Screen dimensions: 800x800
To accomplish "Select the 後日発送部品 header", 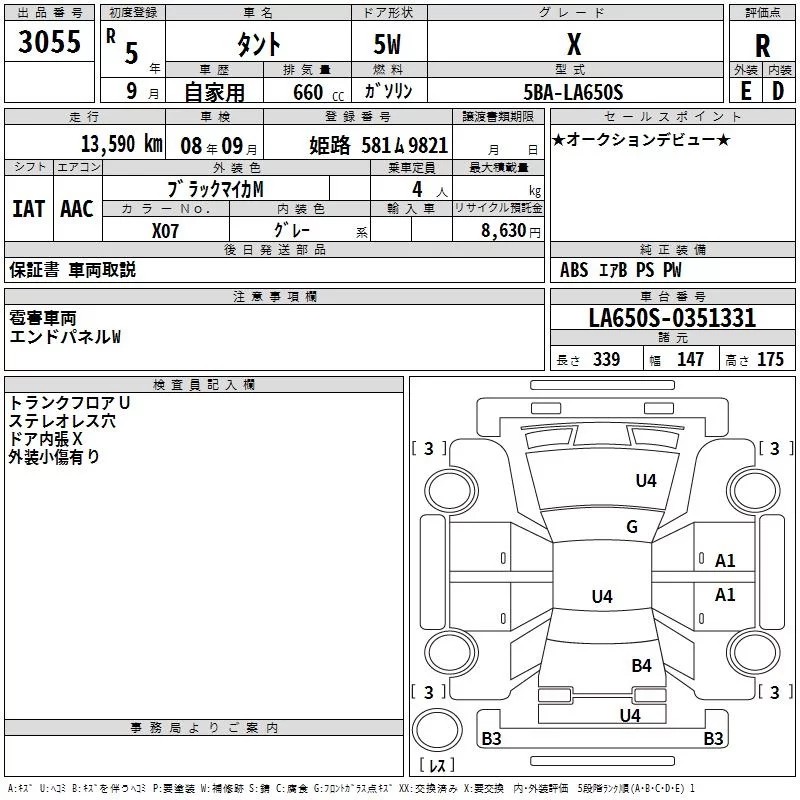I will tap(274, 249).
